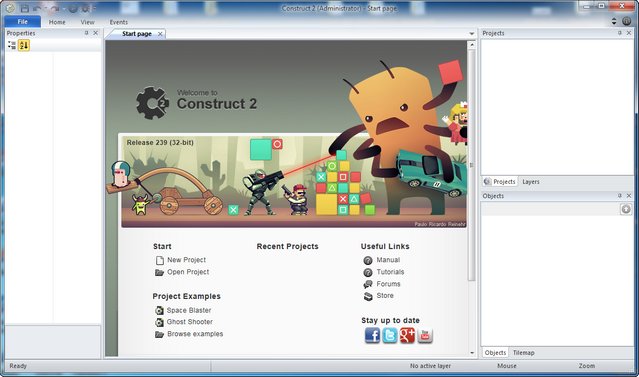Click the Manual help icon

pos(368,260)
